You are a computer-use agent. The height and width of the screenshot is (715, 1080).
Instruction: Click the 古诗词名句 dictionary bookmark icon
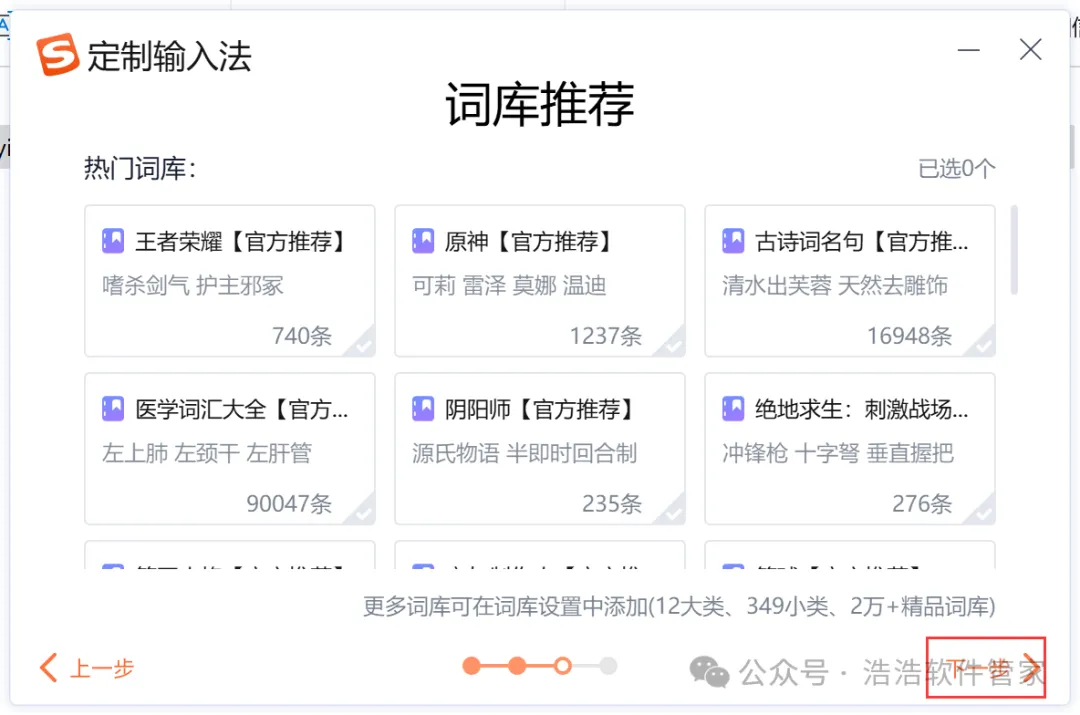[733, 241]
